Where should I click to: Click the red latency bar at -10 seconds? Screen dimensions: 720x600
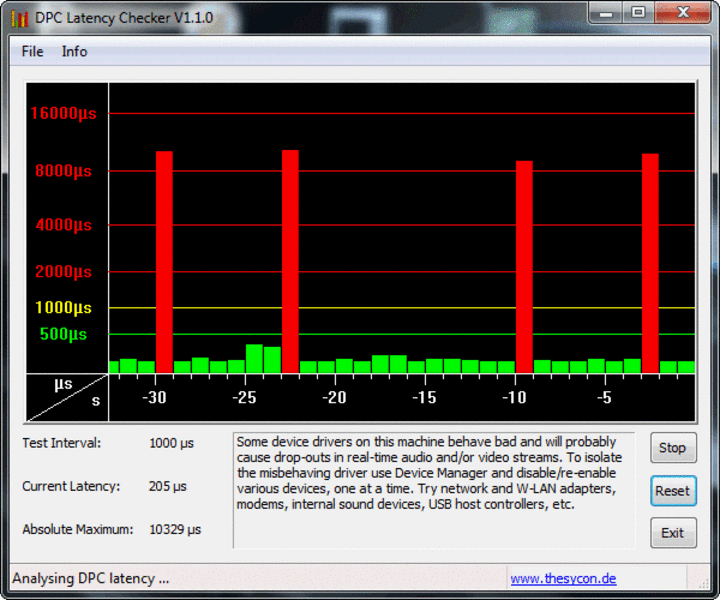524,267
